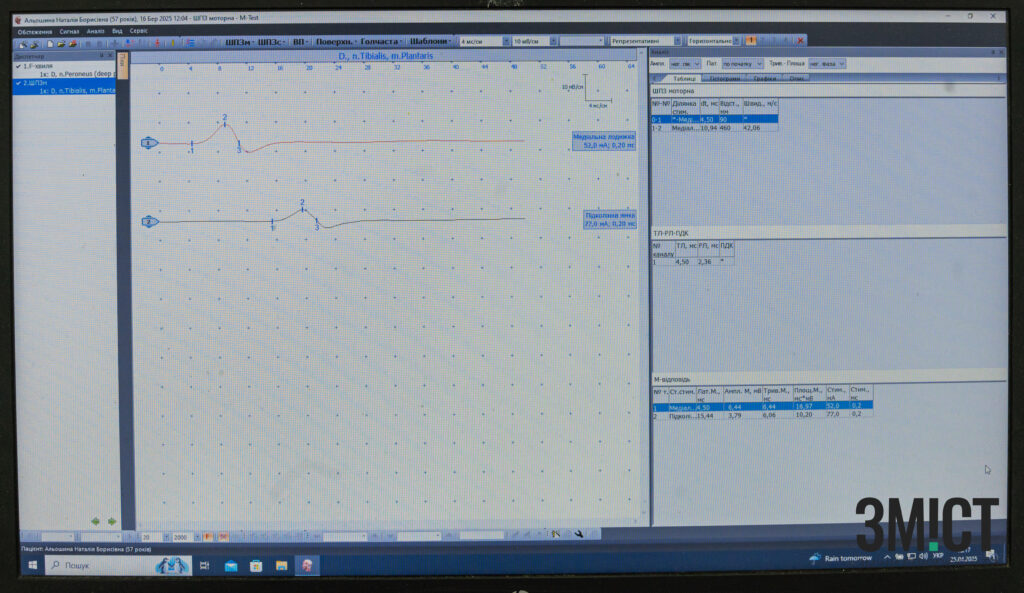Select the Медіальна M-response table row
This screenshot has height=593, width=1024.
click(x=760, y=406)
